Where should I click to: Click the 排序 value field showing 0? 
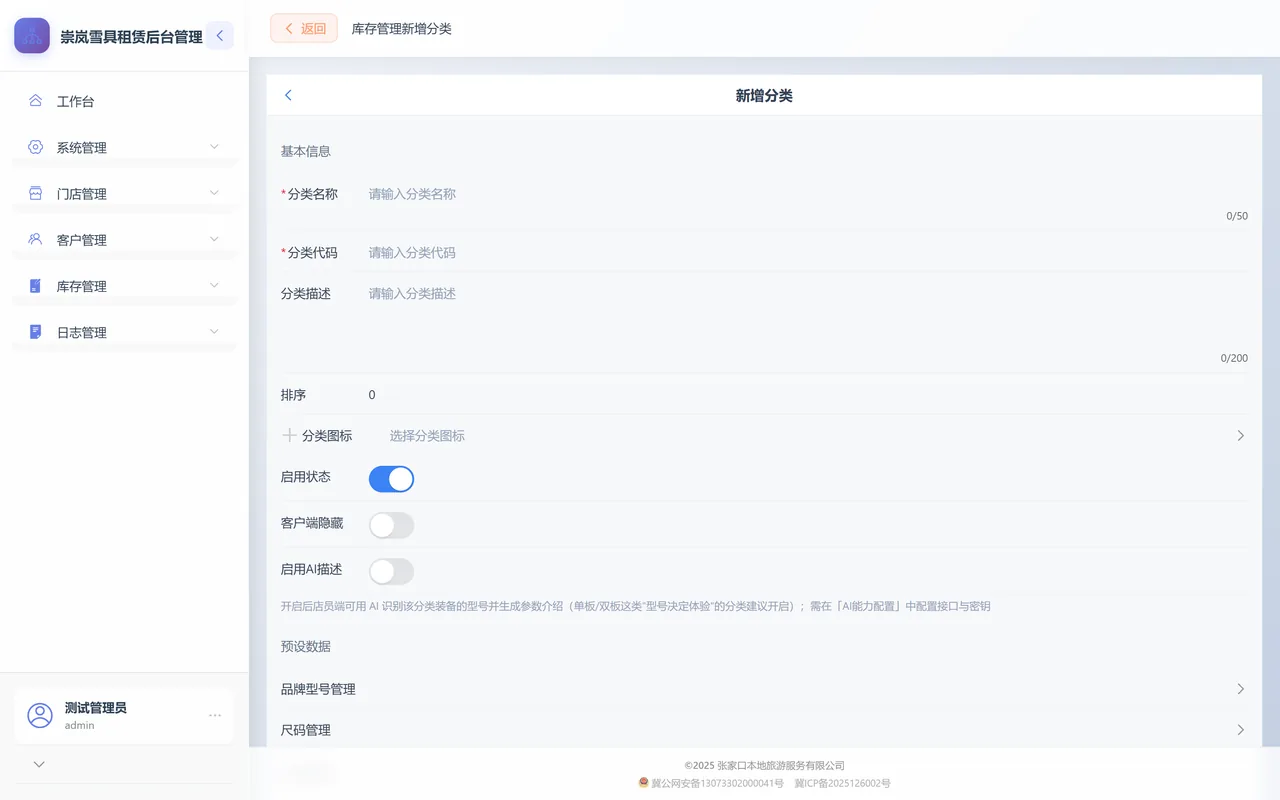point(808,395)
